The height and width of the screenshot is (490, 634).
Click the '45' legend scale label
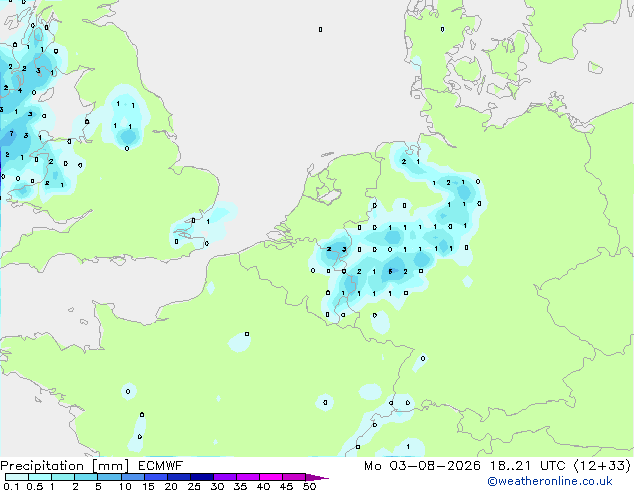(x=286, y=486)
